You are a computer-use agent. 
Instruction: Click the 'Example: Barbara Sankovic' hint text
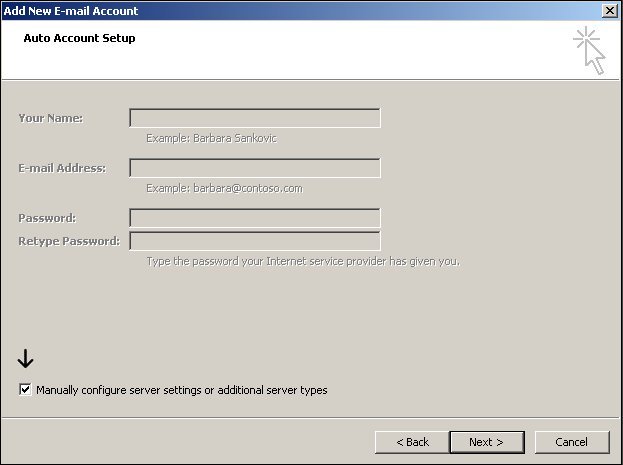tap(211, 138)
